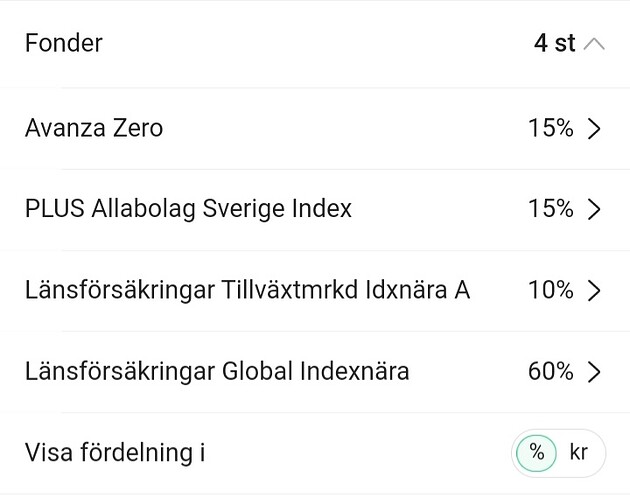Viewport: 630px width, 500px height.
Task: Click the Fonder header title
Action: pyautogui.click(x=64, y=44)
